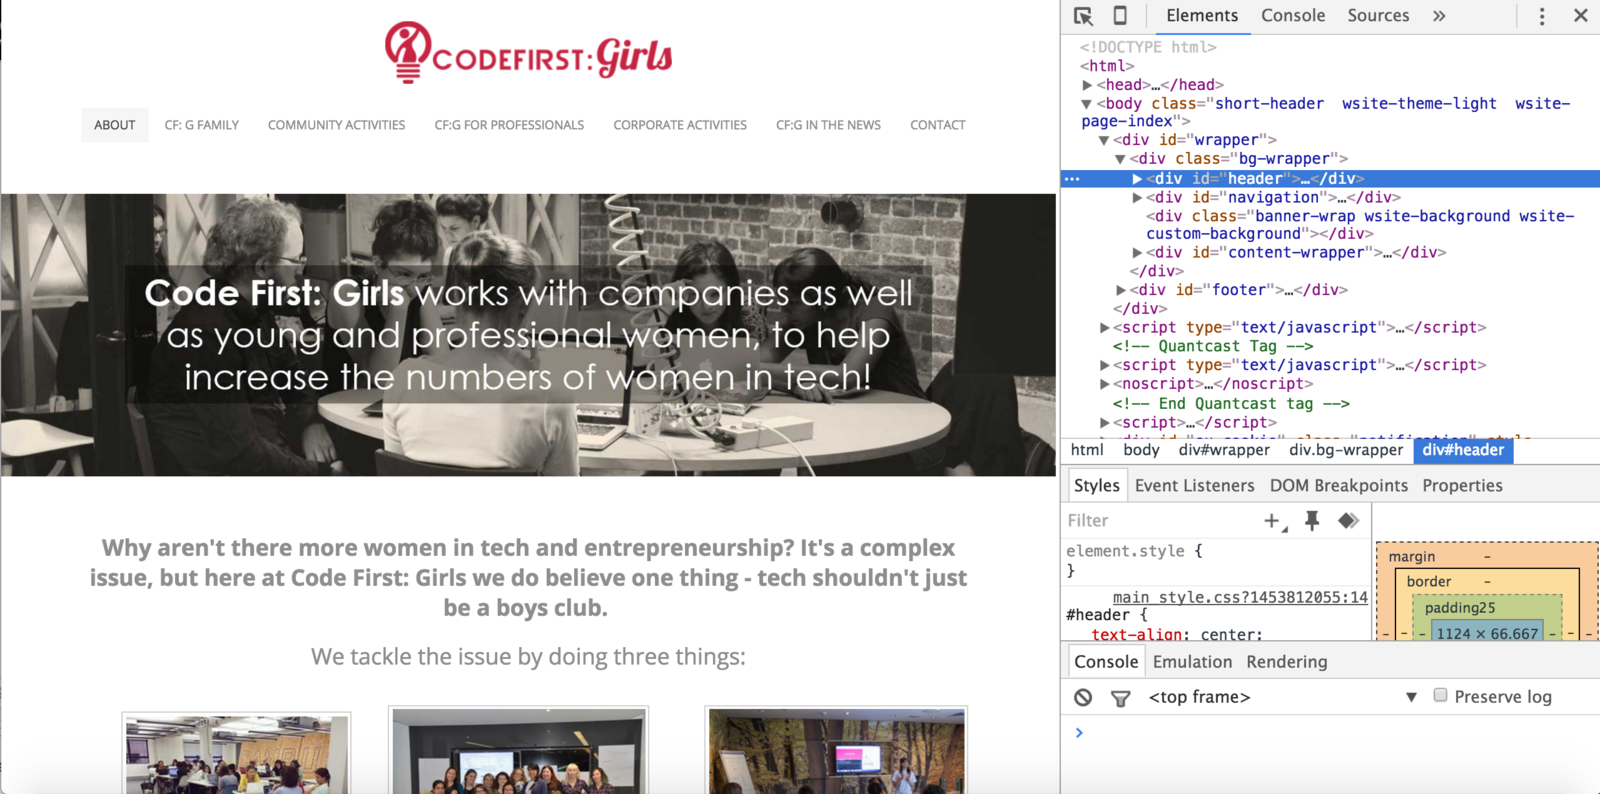Select div#wrapper breadcrumb
The height and width of the screenshot is (794, 1600).
pyautogui.click(x=1224, y=450)
